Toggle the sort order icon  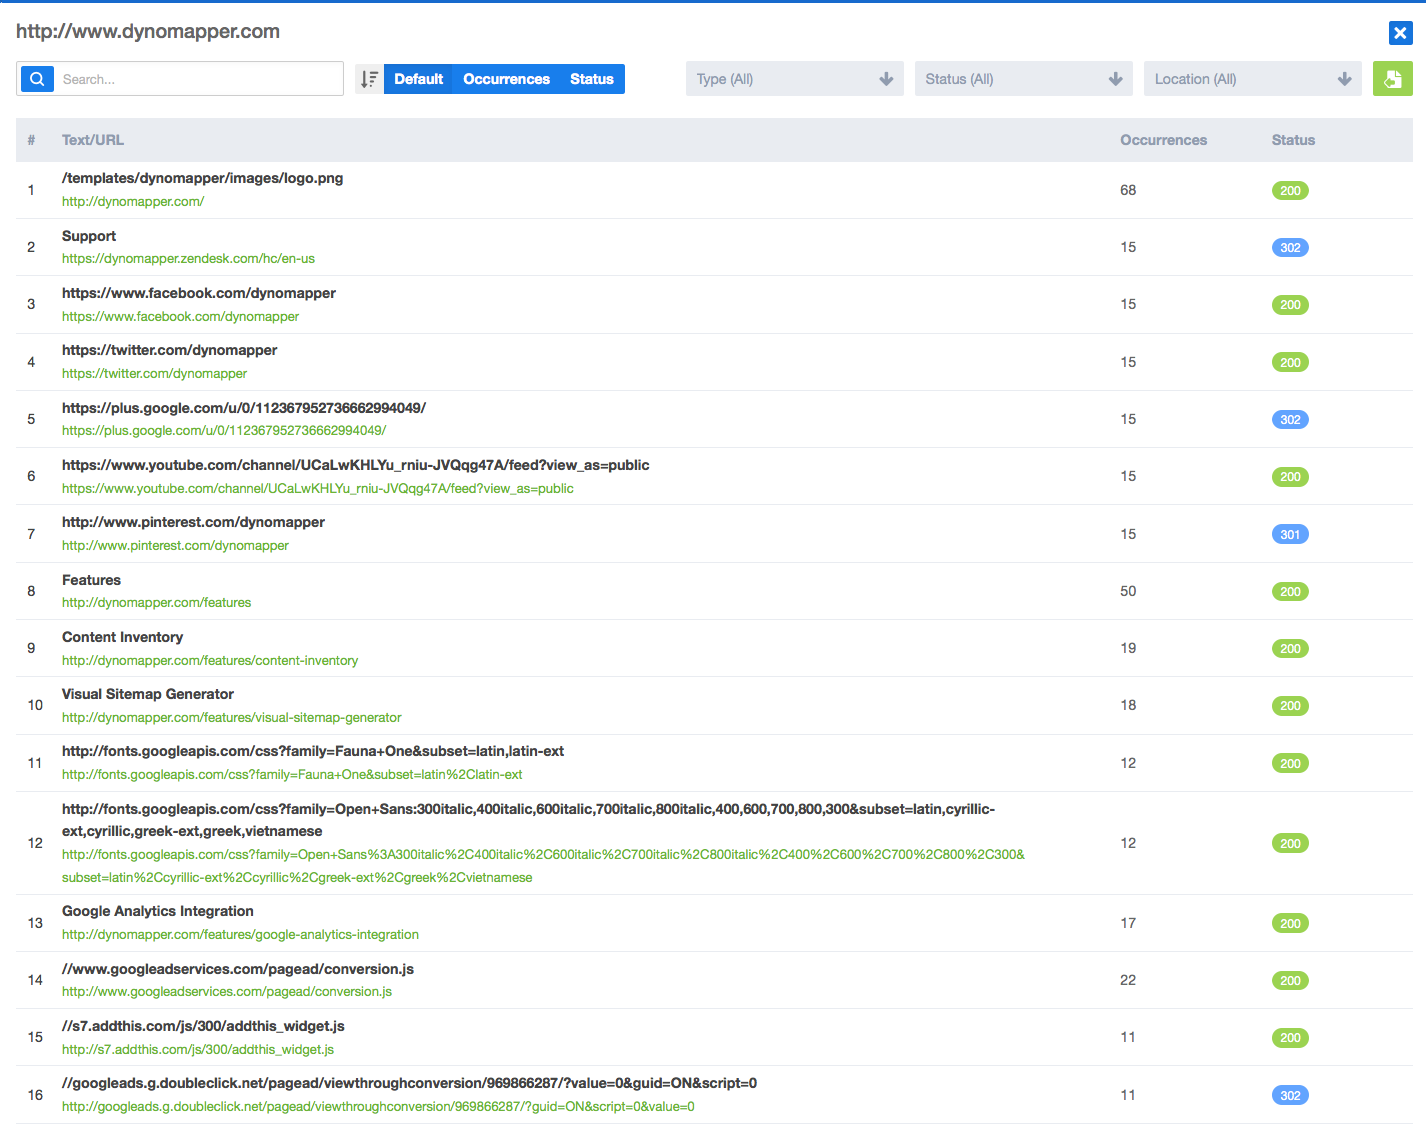coord(369,79)
